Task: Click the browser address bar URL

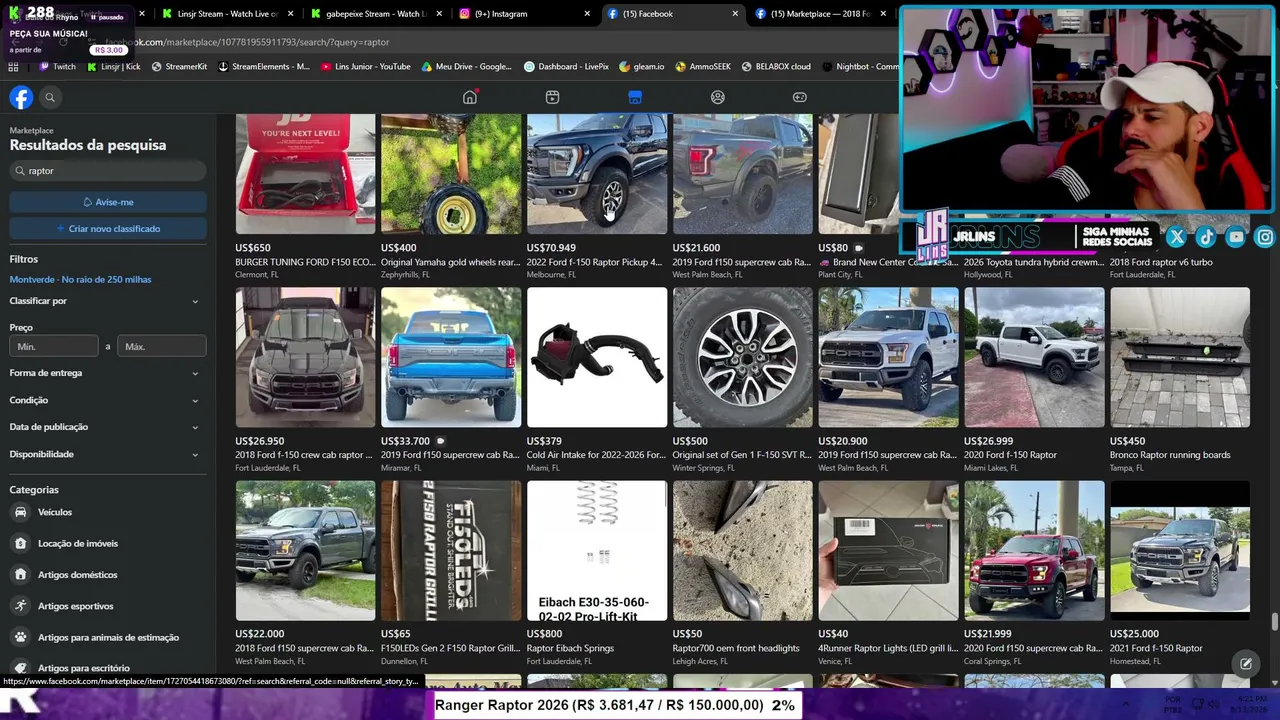Action: tap(248, 42)
